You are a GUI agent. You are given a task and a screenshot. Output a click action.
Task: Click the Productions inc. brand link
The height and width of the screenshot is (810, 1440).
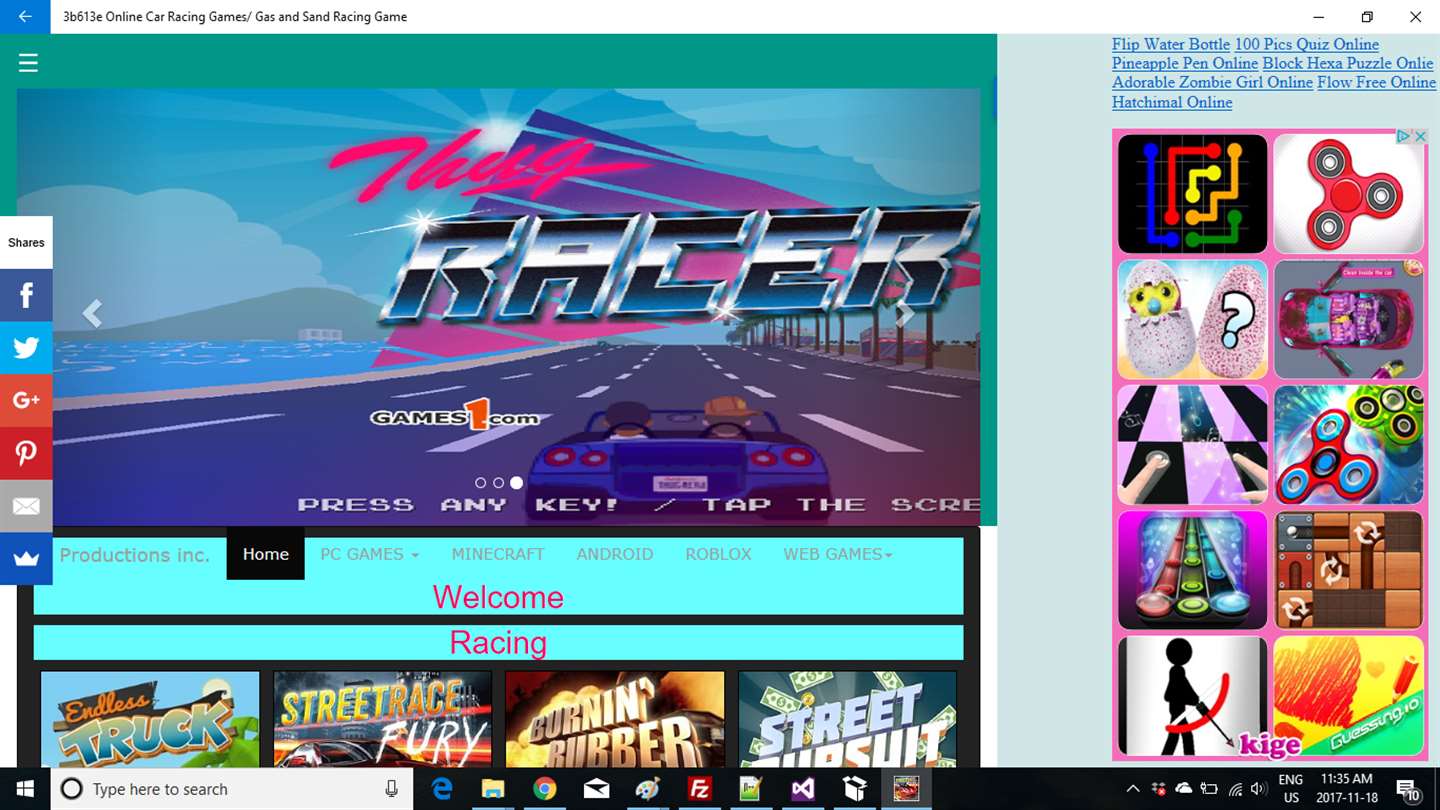click(135, 555)
